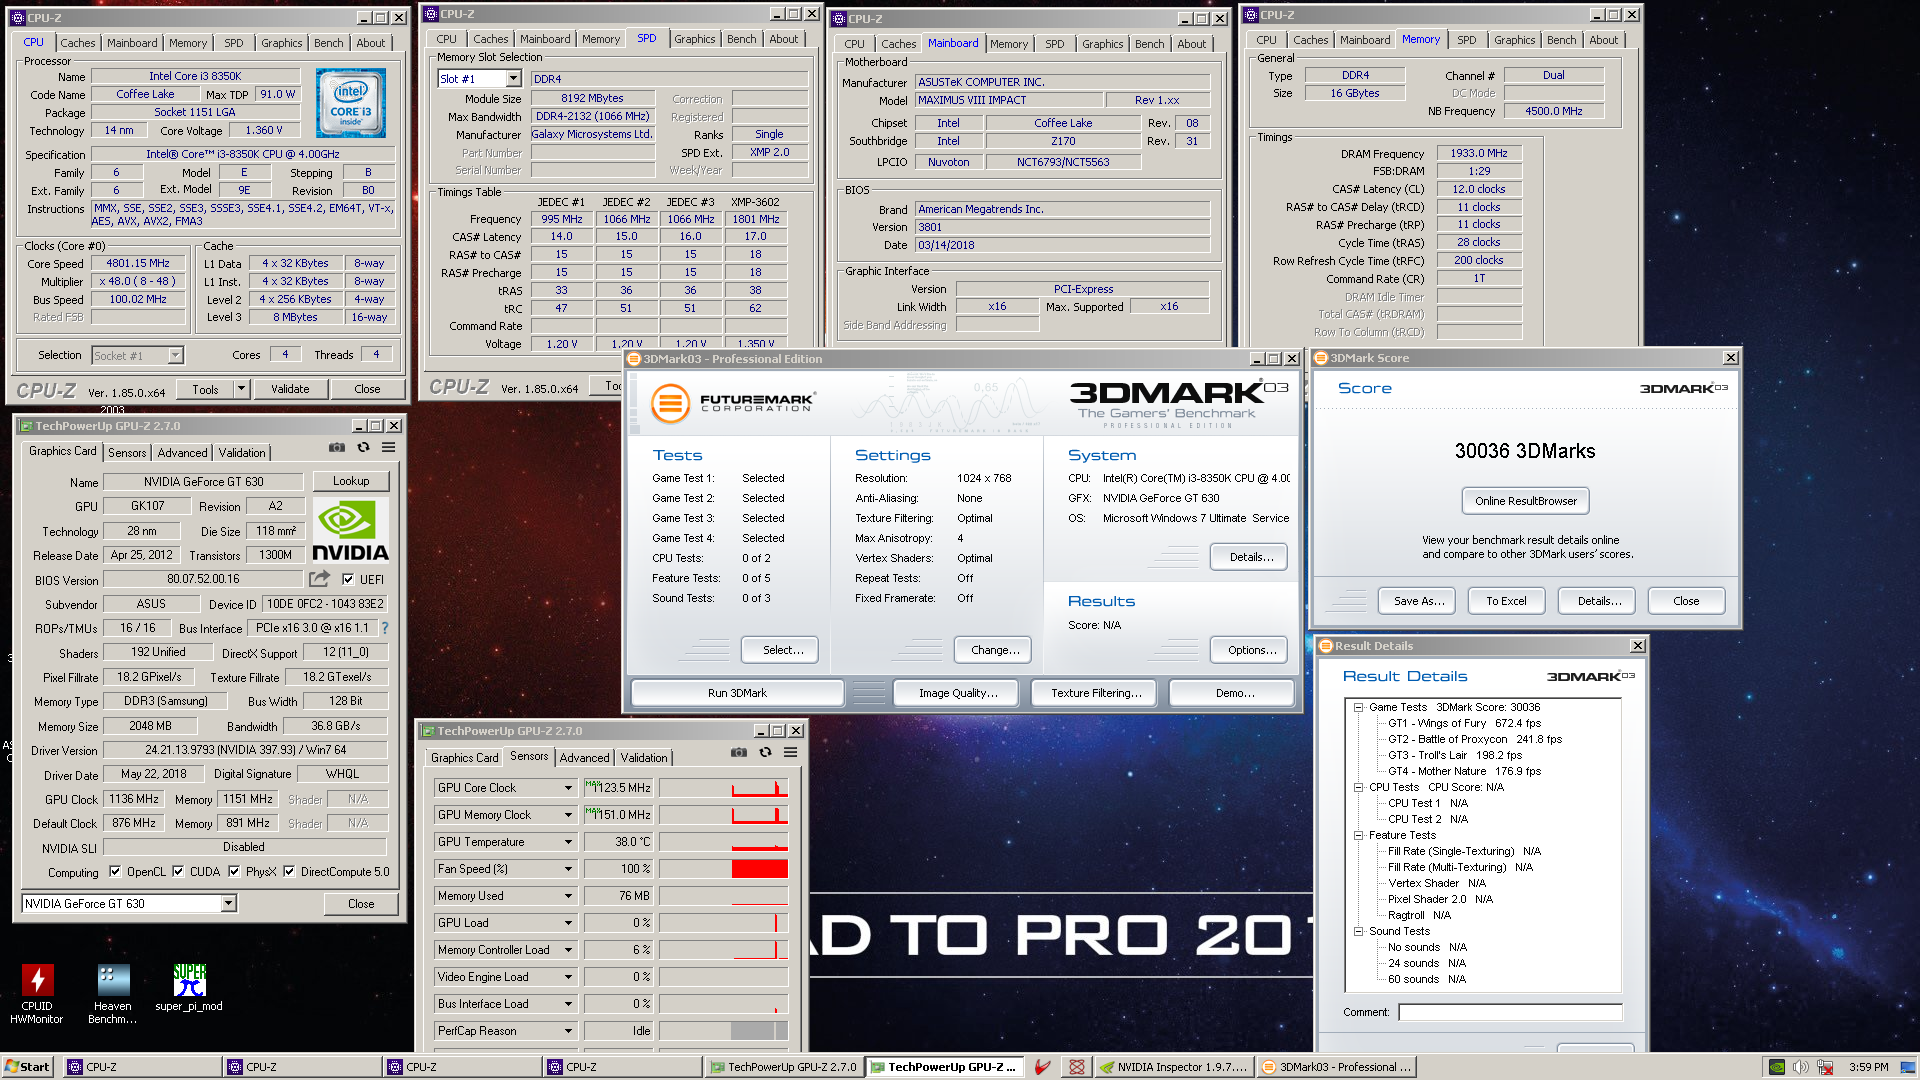Image resolution: width=1920 pixels, height=1080 pixels.
Task: Toggle the CUDA checkbox
Action: (178, 871)
